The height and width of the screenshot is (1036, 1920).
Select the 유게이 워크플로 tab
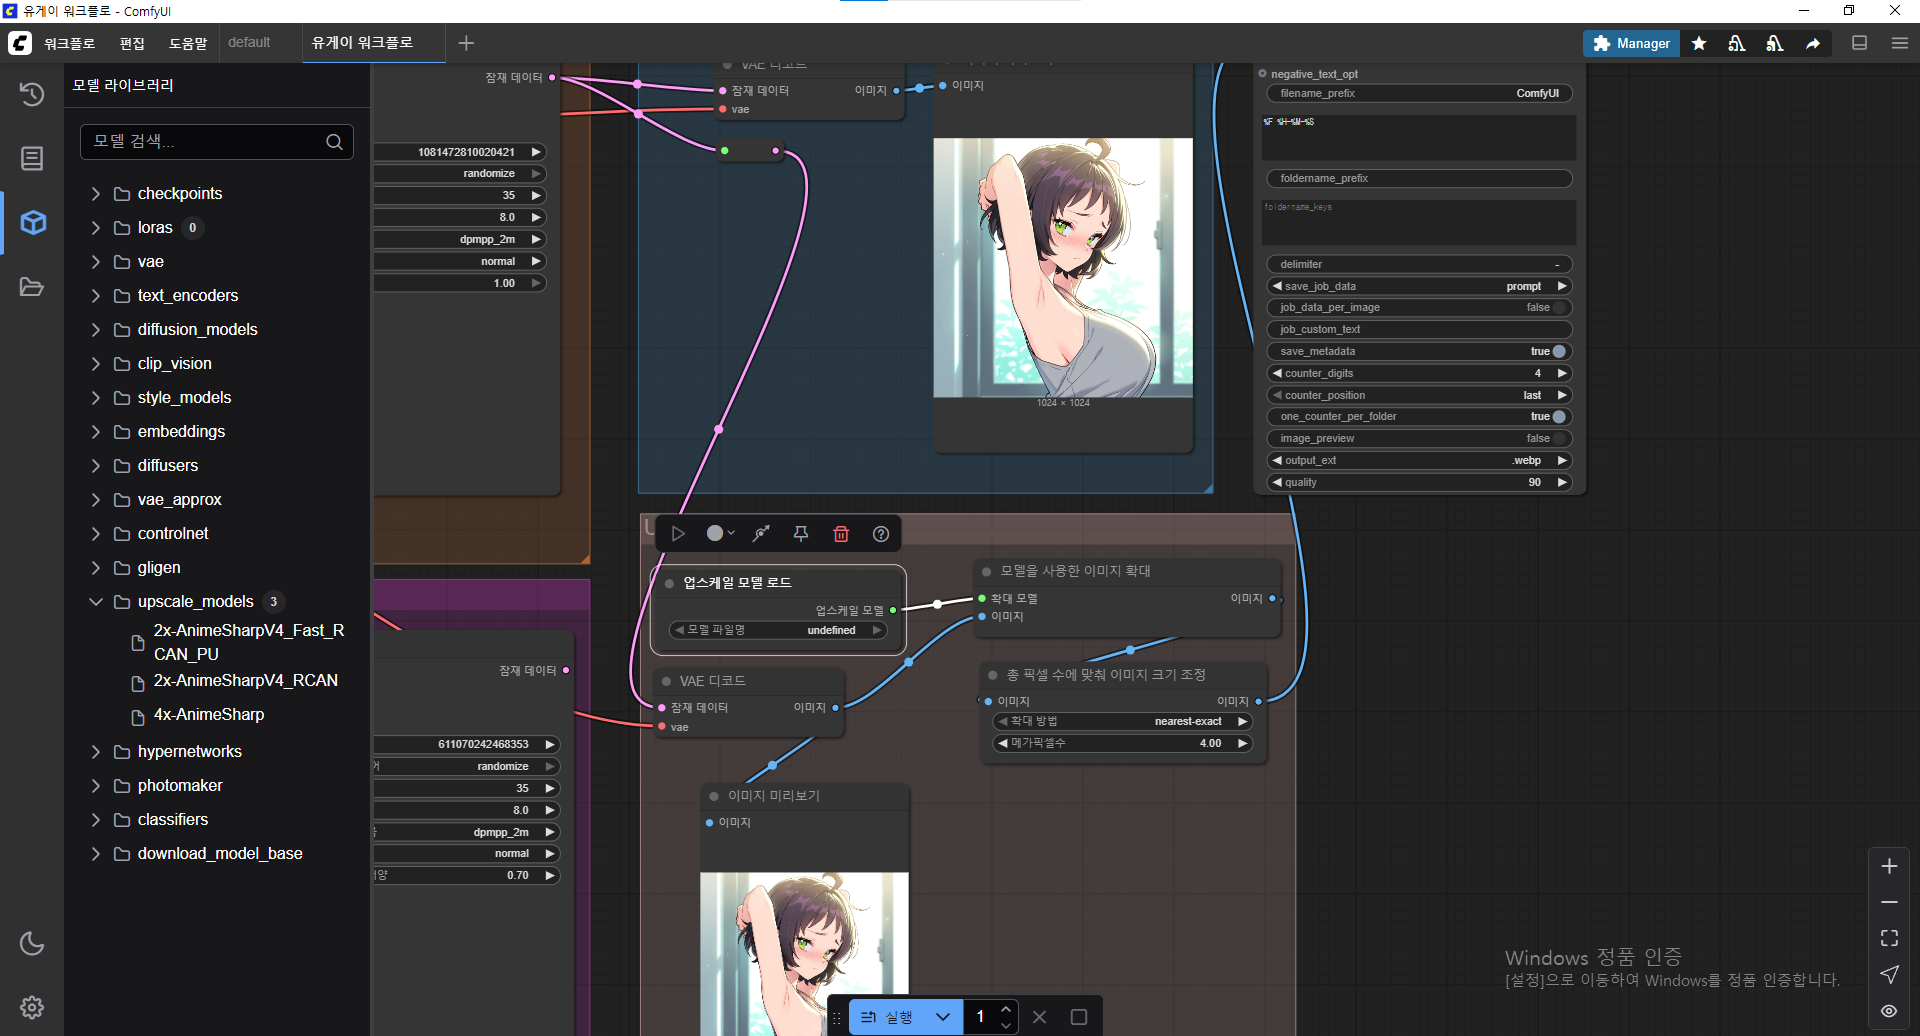click(x=362, y=43)
